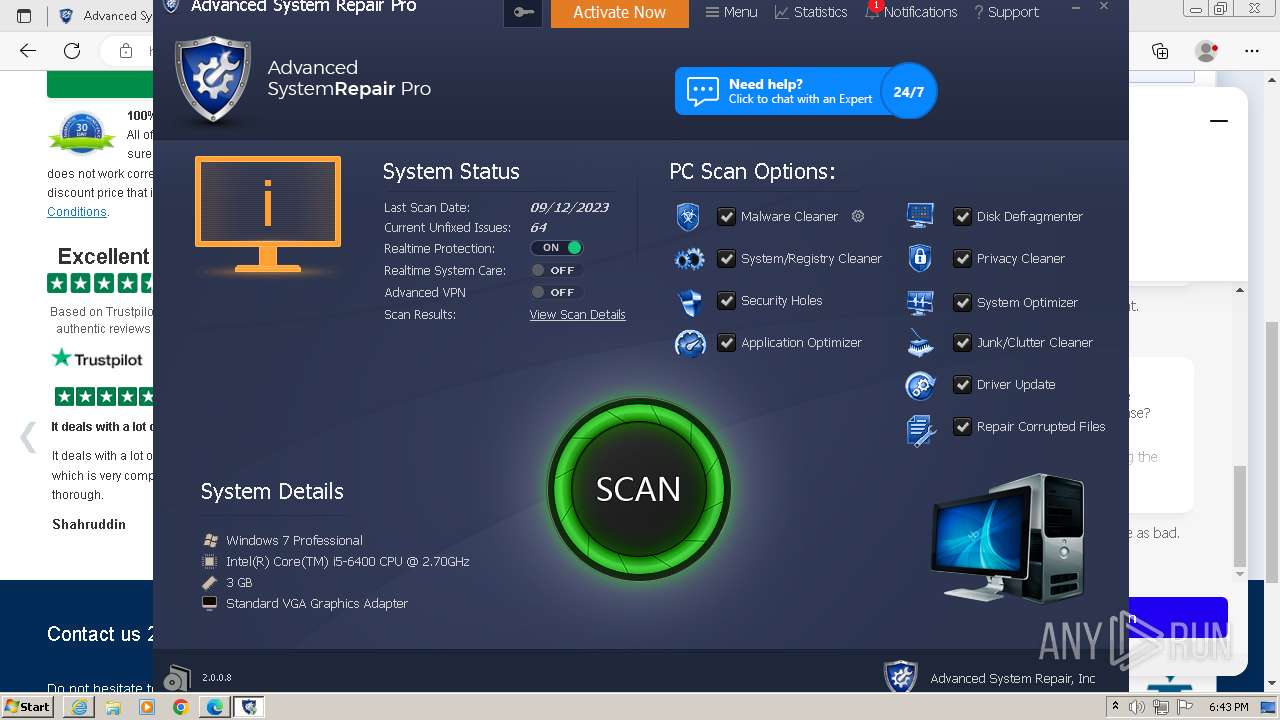
Task: Uncheck the System/Registry Cleaner checkbox
Action: [726, 258]
